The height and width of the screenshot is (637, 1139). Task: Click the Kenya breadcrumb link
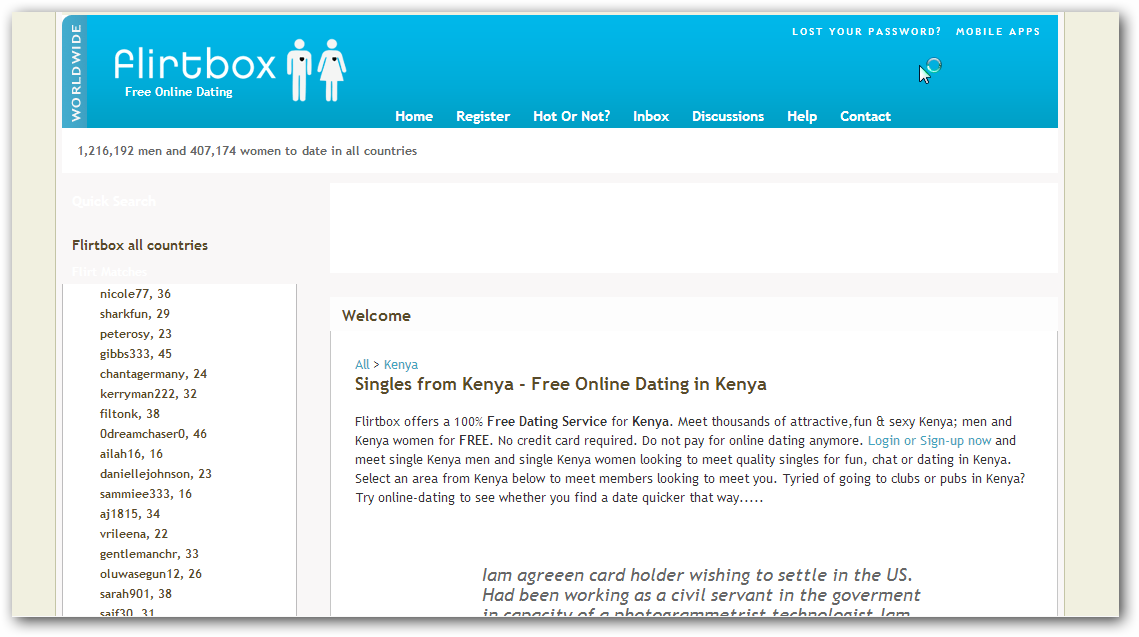click(401, 365)
